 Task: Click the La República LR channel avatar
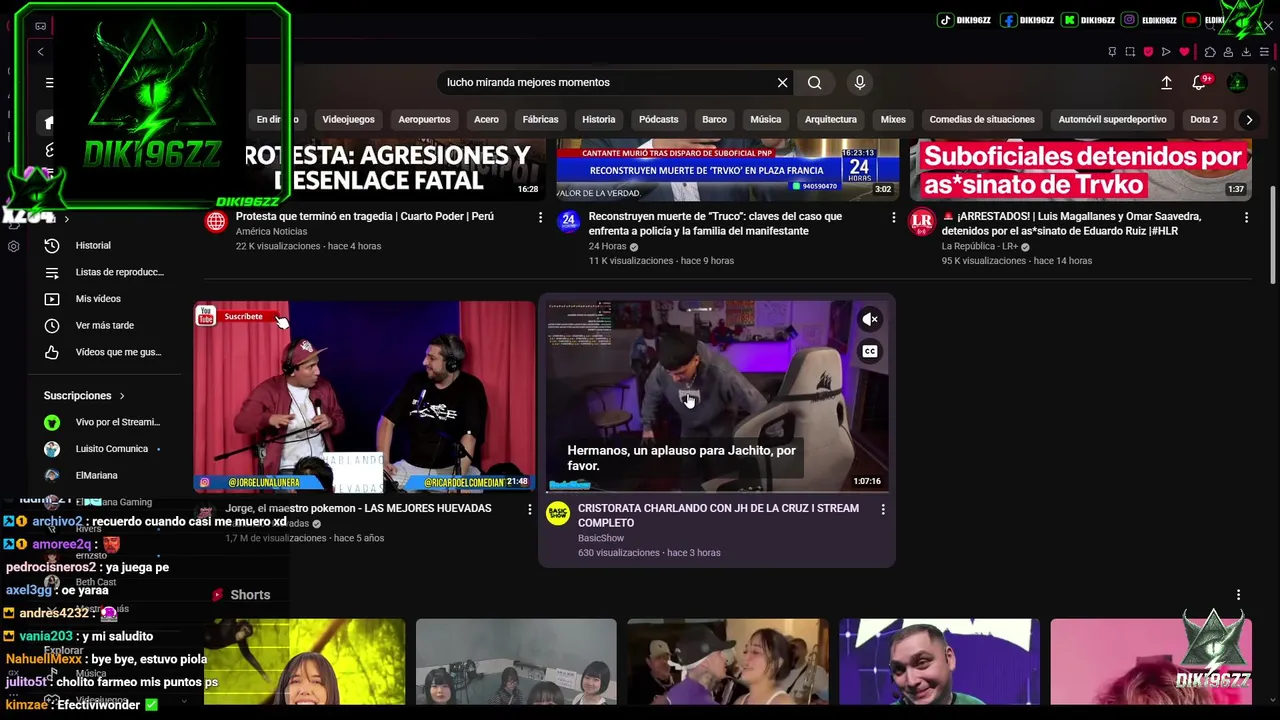coord(921,221)
